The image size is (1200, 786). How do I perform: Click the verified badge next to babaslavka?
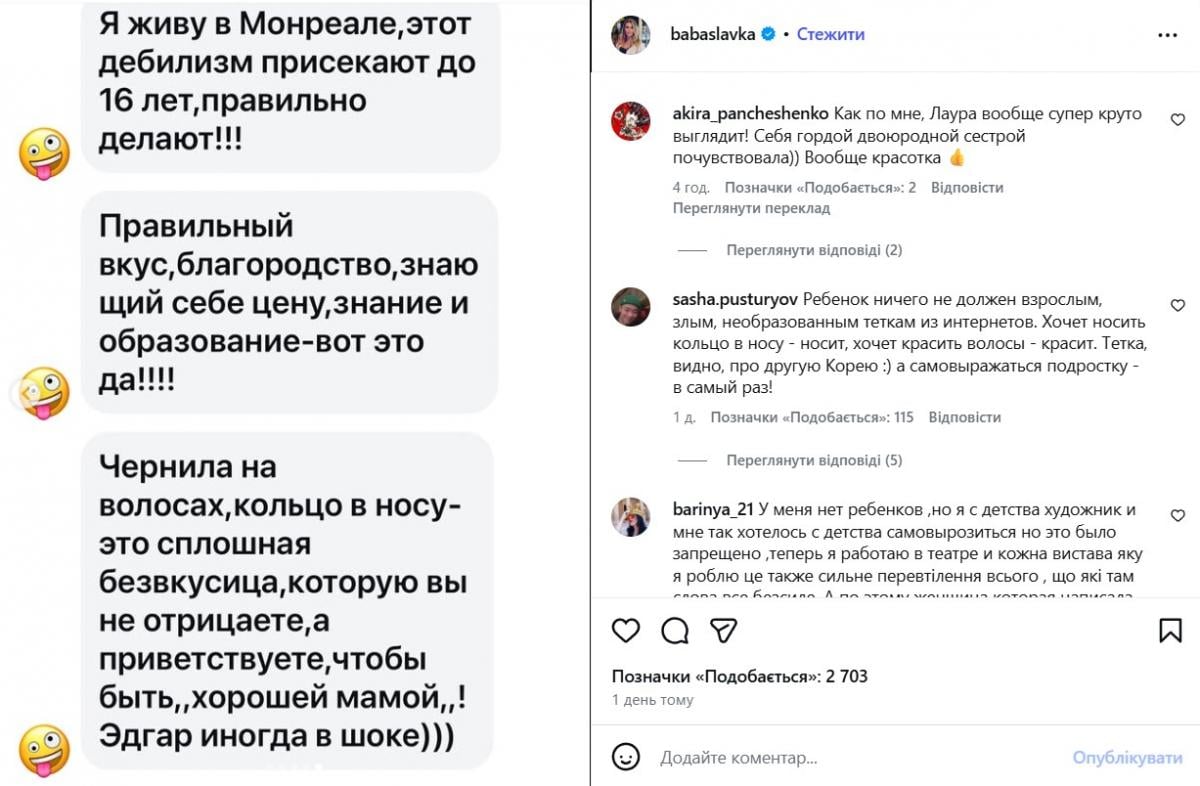click(766, 33)
